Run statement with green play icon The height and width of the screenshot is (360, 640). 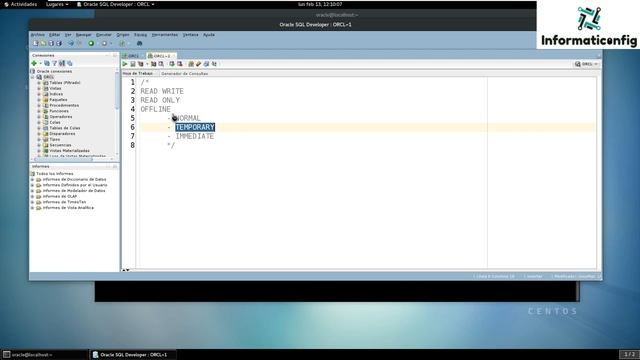click(x=125, y=64)
